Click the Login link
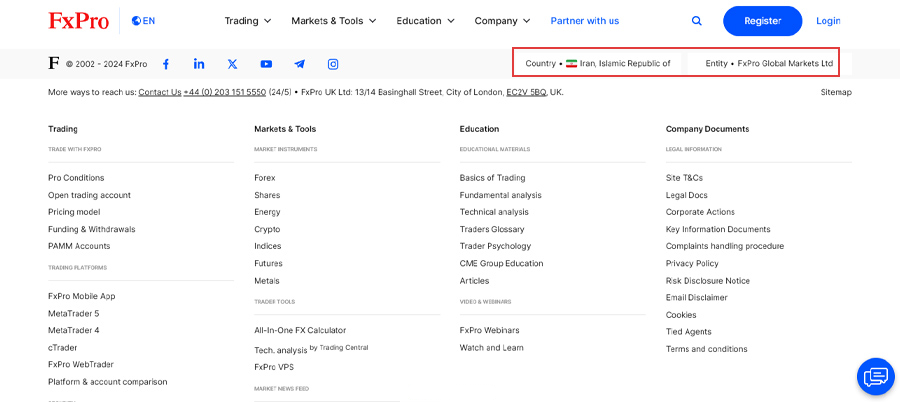The height and width of the screenshot is (402, 900). tap(828, 21)
